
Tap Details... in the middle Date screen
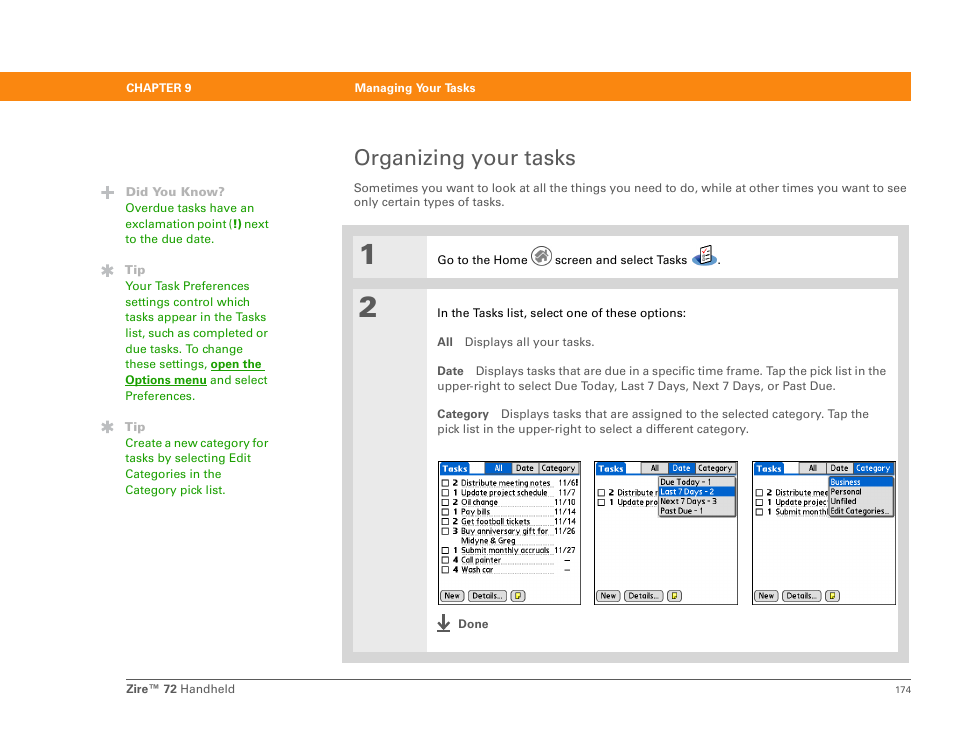coord(644,596)
